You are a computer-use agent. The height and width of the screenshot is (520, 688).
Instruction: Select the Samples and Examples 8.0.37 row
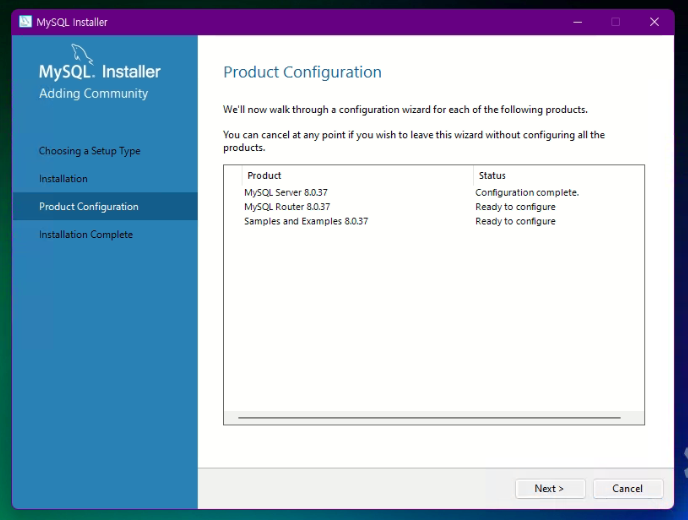[434, 221]
